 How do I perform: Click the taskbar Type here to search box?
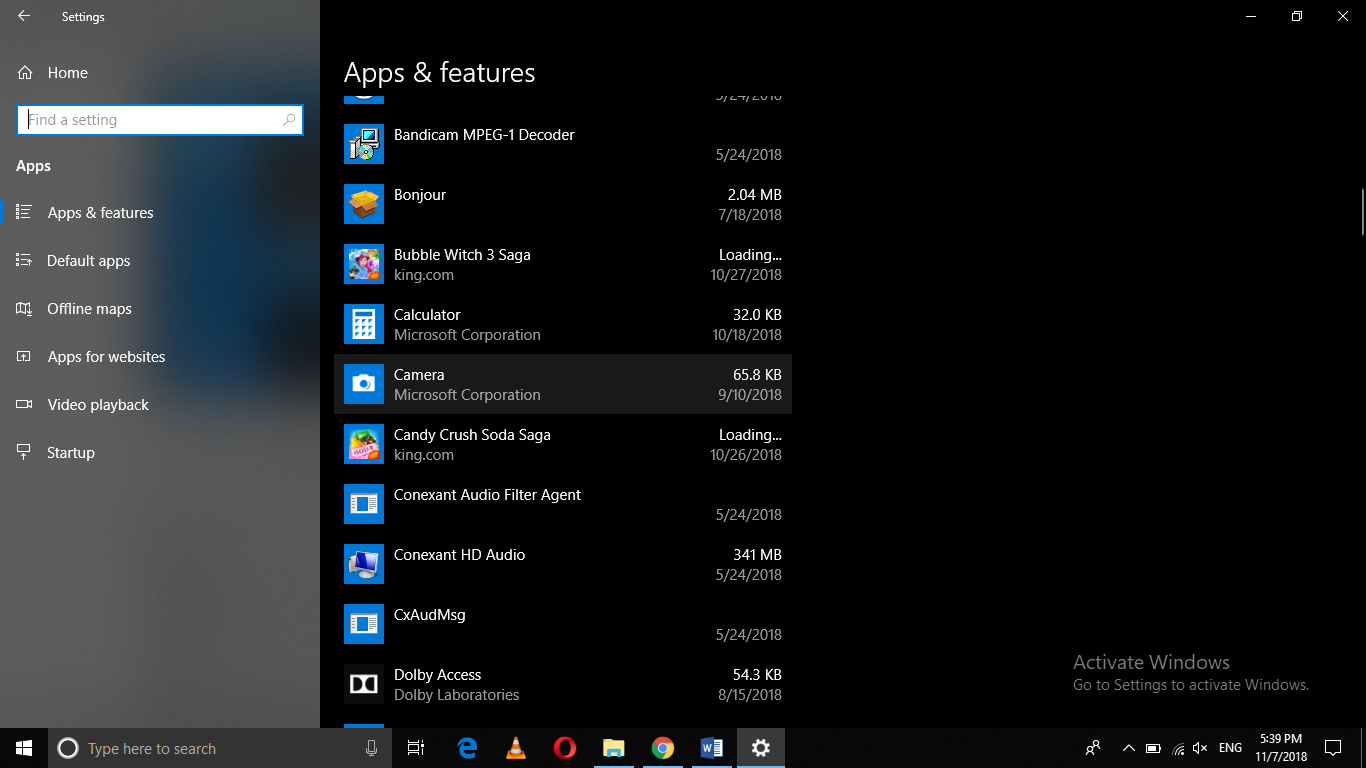pos(219,748)
